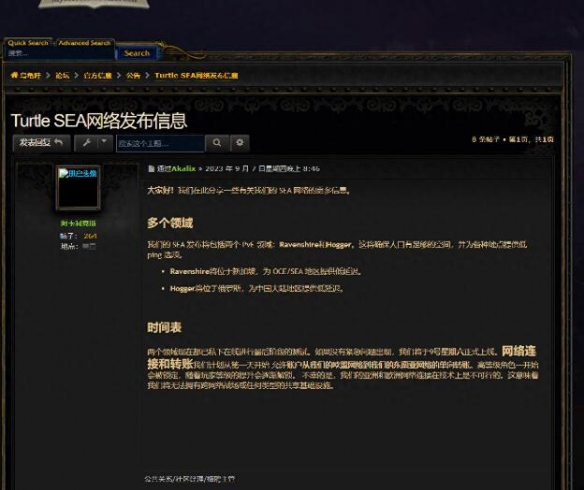Open author Akalix profile link
Viewport: 584px width, 490px height.
tap(183, 169)
